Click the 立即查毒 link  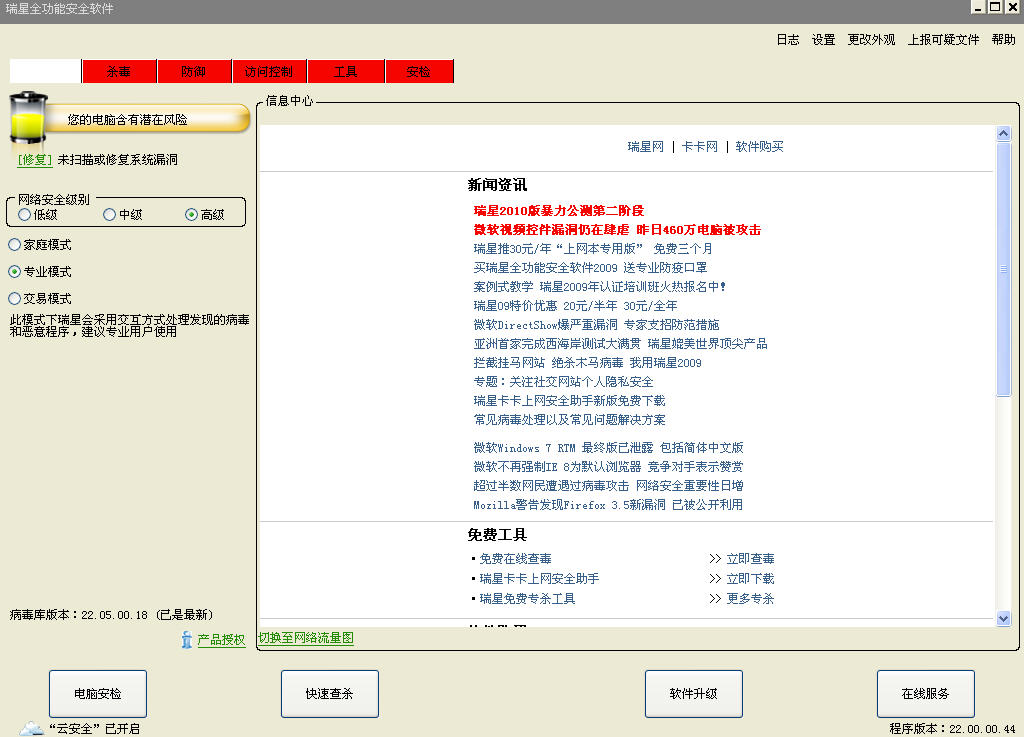point(750,559)
